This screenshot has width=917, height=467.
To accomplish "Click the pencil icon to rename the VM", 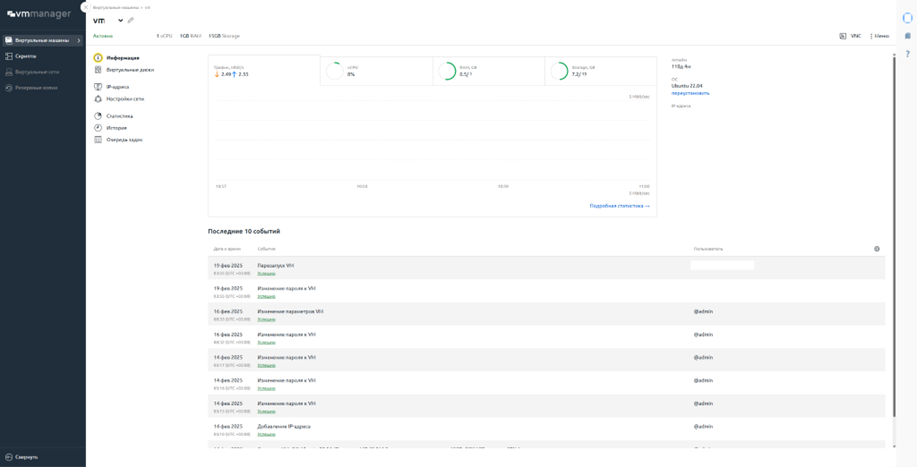I will (x=131, y=20).
